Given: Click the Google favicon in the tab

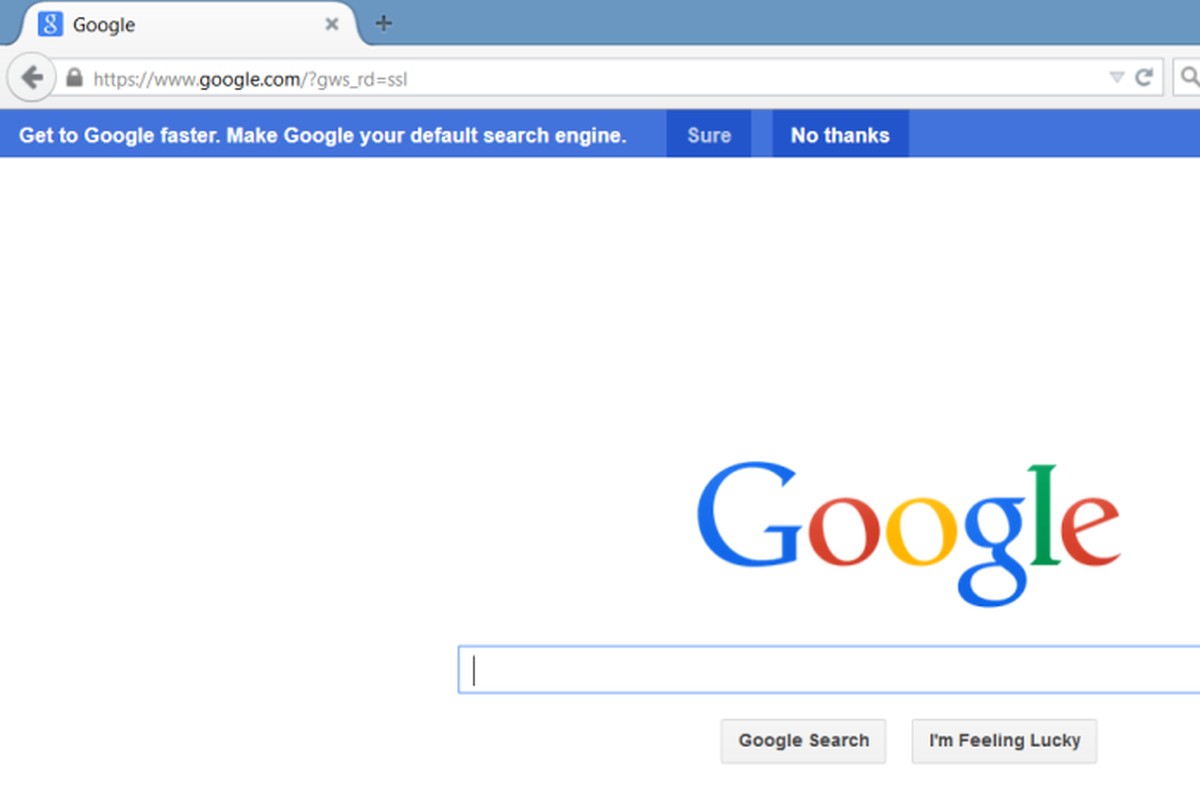Looking at the screenshot, I should click(50, 24).
